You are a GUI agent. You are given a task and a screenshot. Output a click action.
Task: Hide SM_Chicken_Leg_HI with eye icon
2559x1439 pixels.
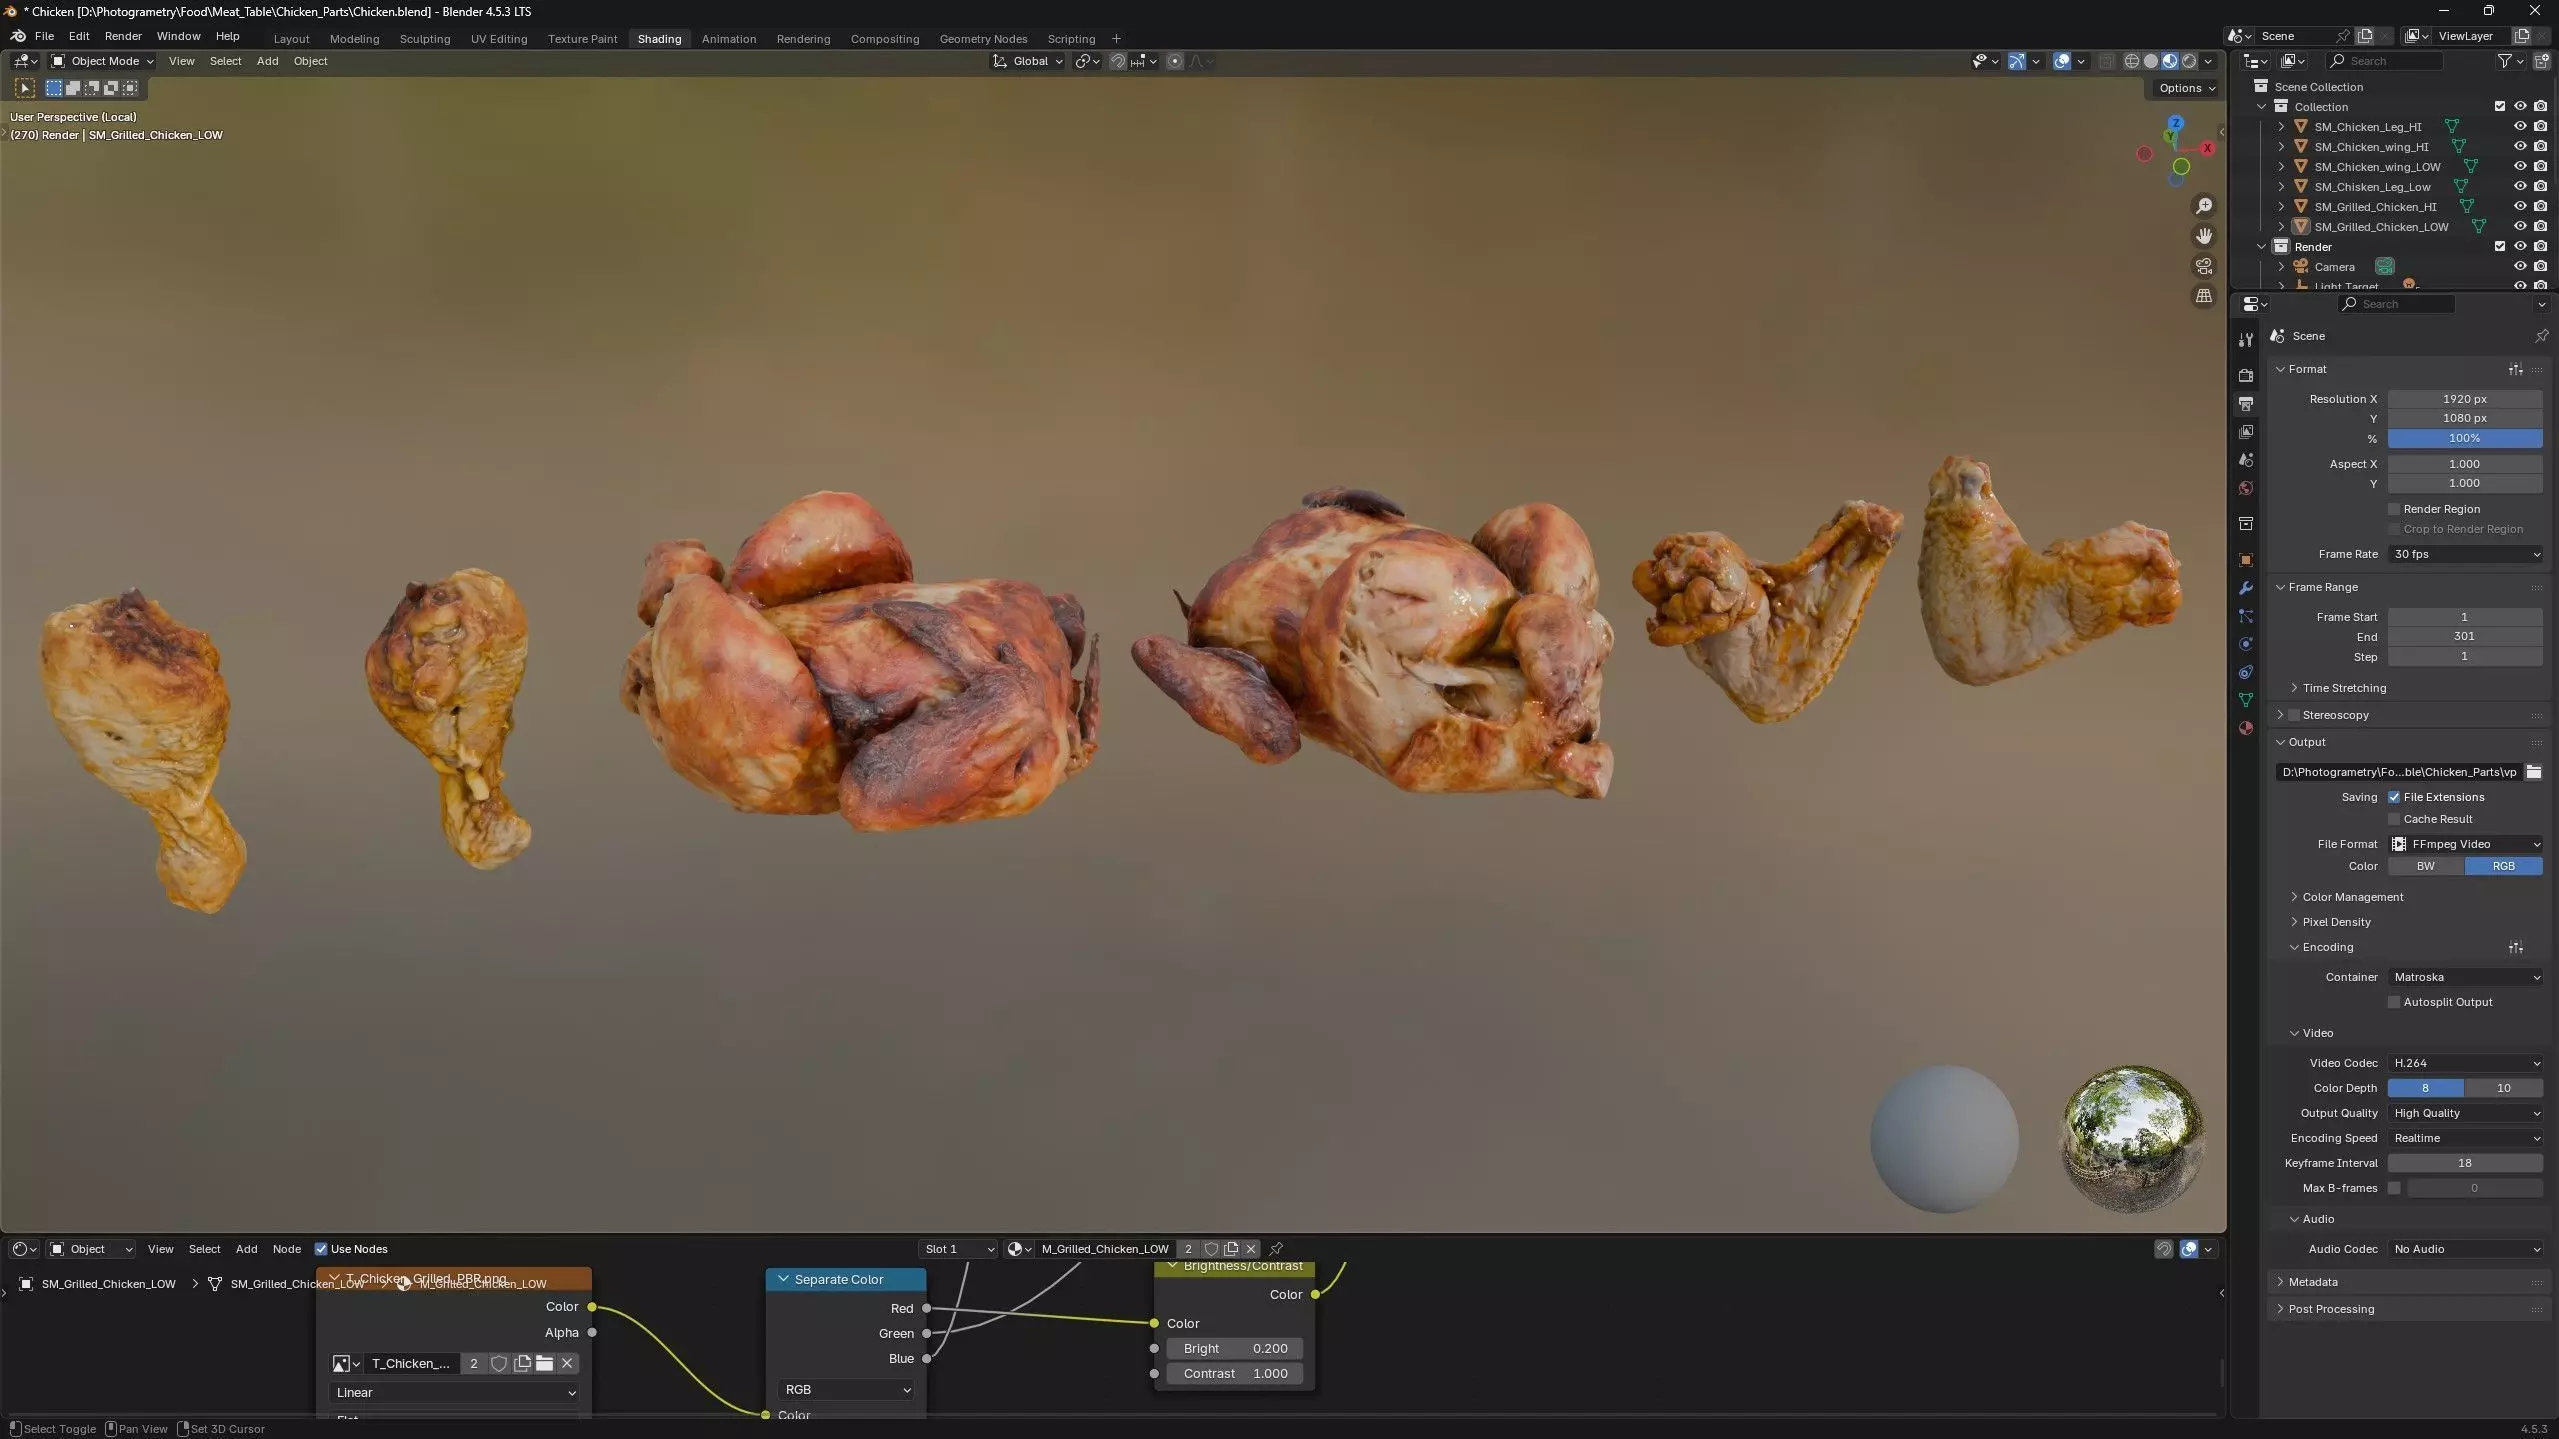click(x=2520, y=127)
